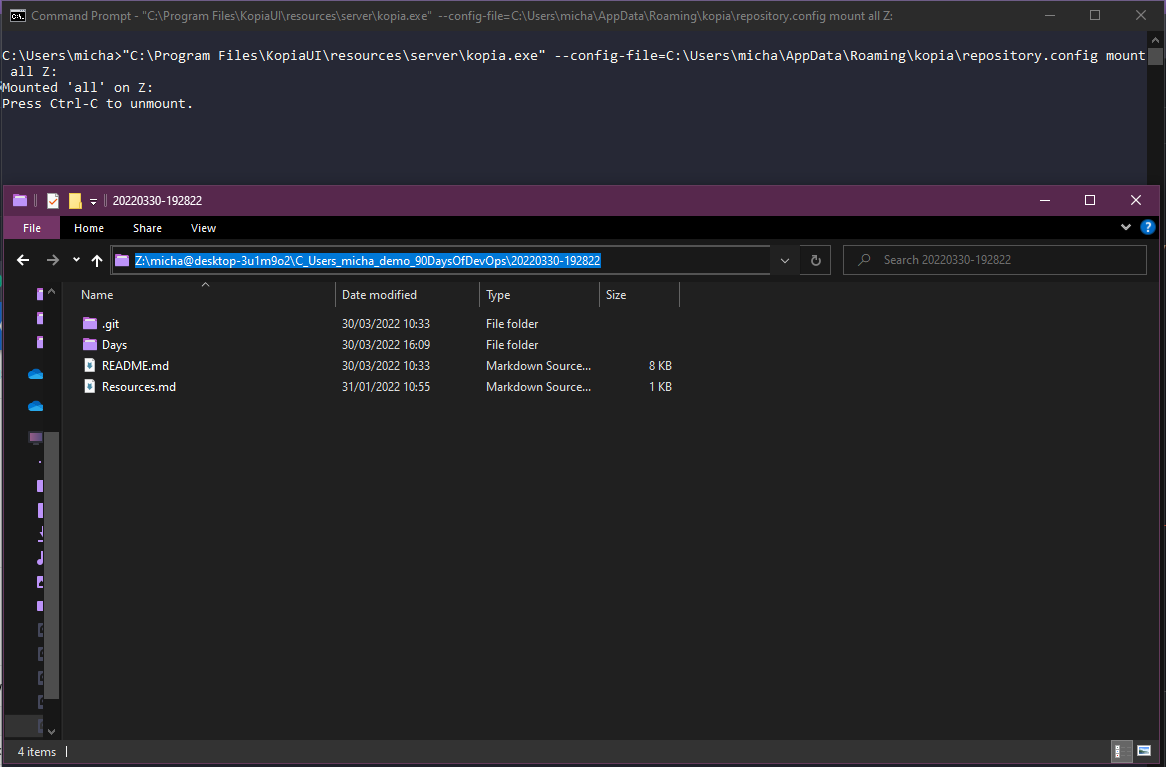This screenshot has width=1166, height=767.
Task: Open Customize Quick Access Toolbar dropdown
Action: pos(93,201)
